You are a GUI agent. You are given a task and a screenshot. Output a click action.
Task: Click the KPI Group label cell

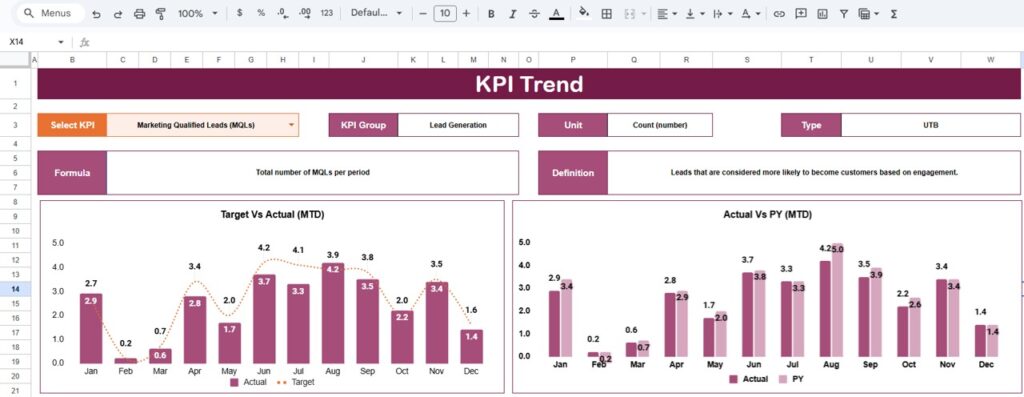[363, 125]
